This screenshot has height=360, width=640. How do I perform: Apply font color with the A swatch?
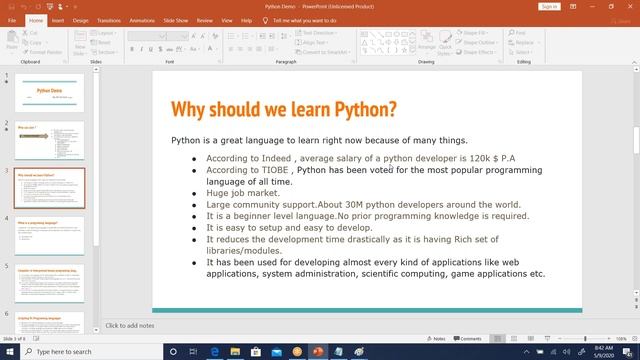[211, 49]
